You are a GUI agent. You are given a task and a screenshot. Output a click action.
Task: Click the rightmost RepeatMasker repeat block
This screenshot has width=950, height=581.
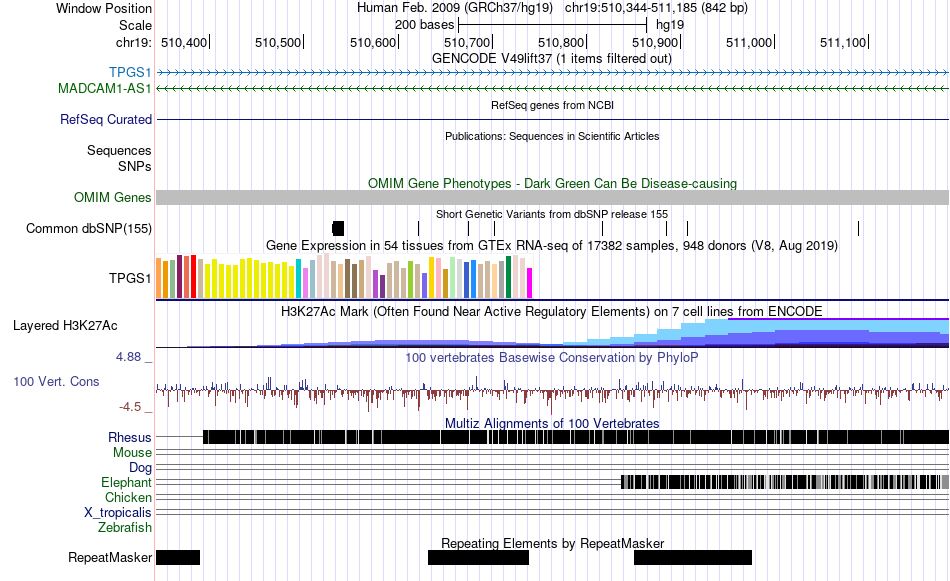pyautogui.click(x=693, y=557)
